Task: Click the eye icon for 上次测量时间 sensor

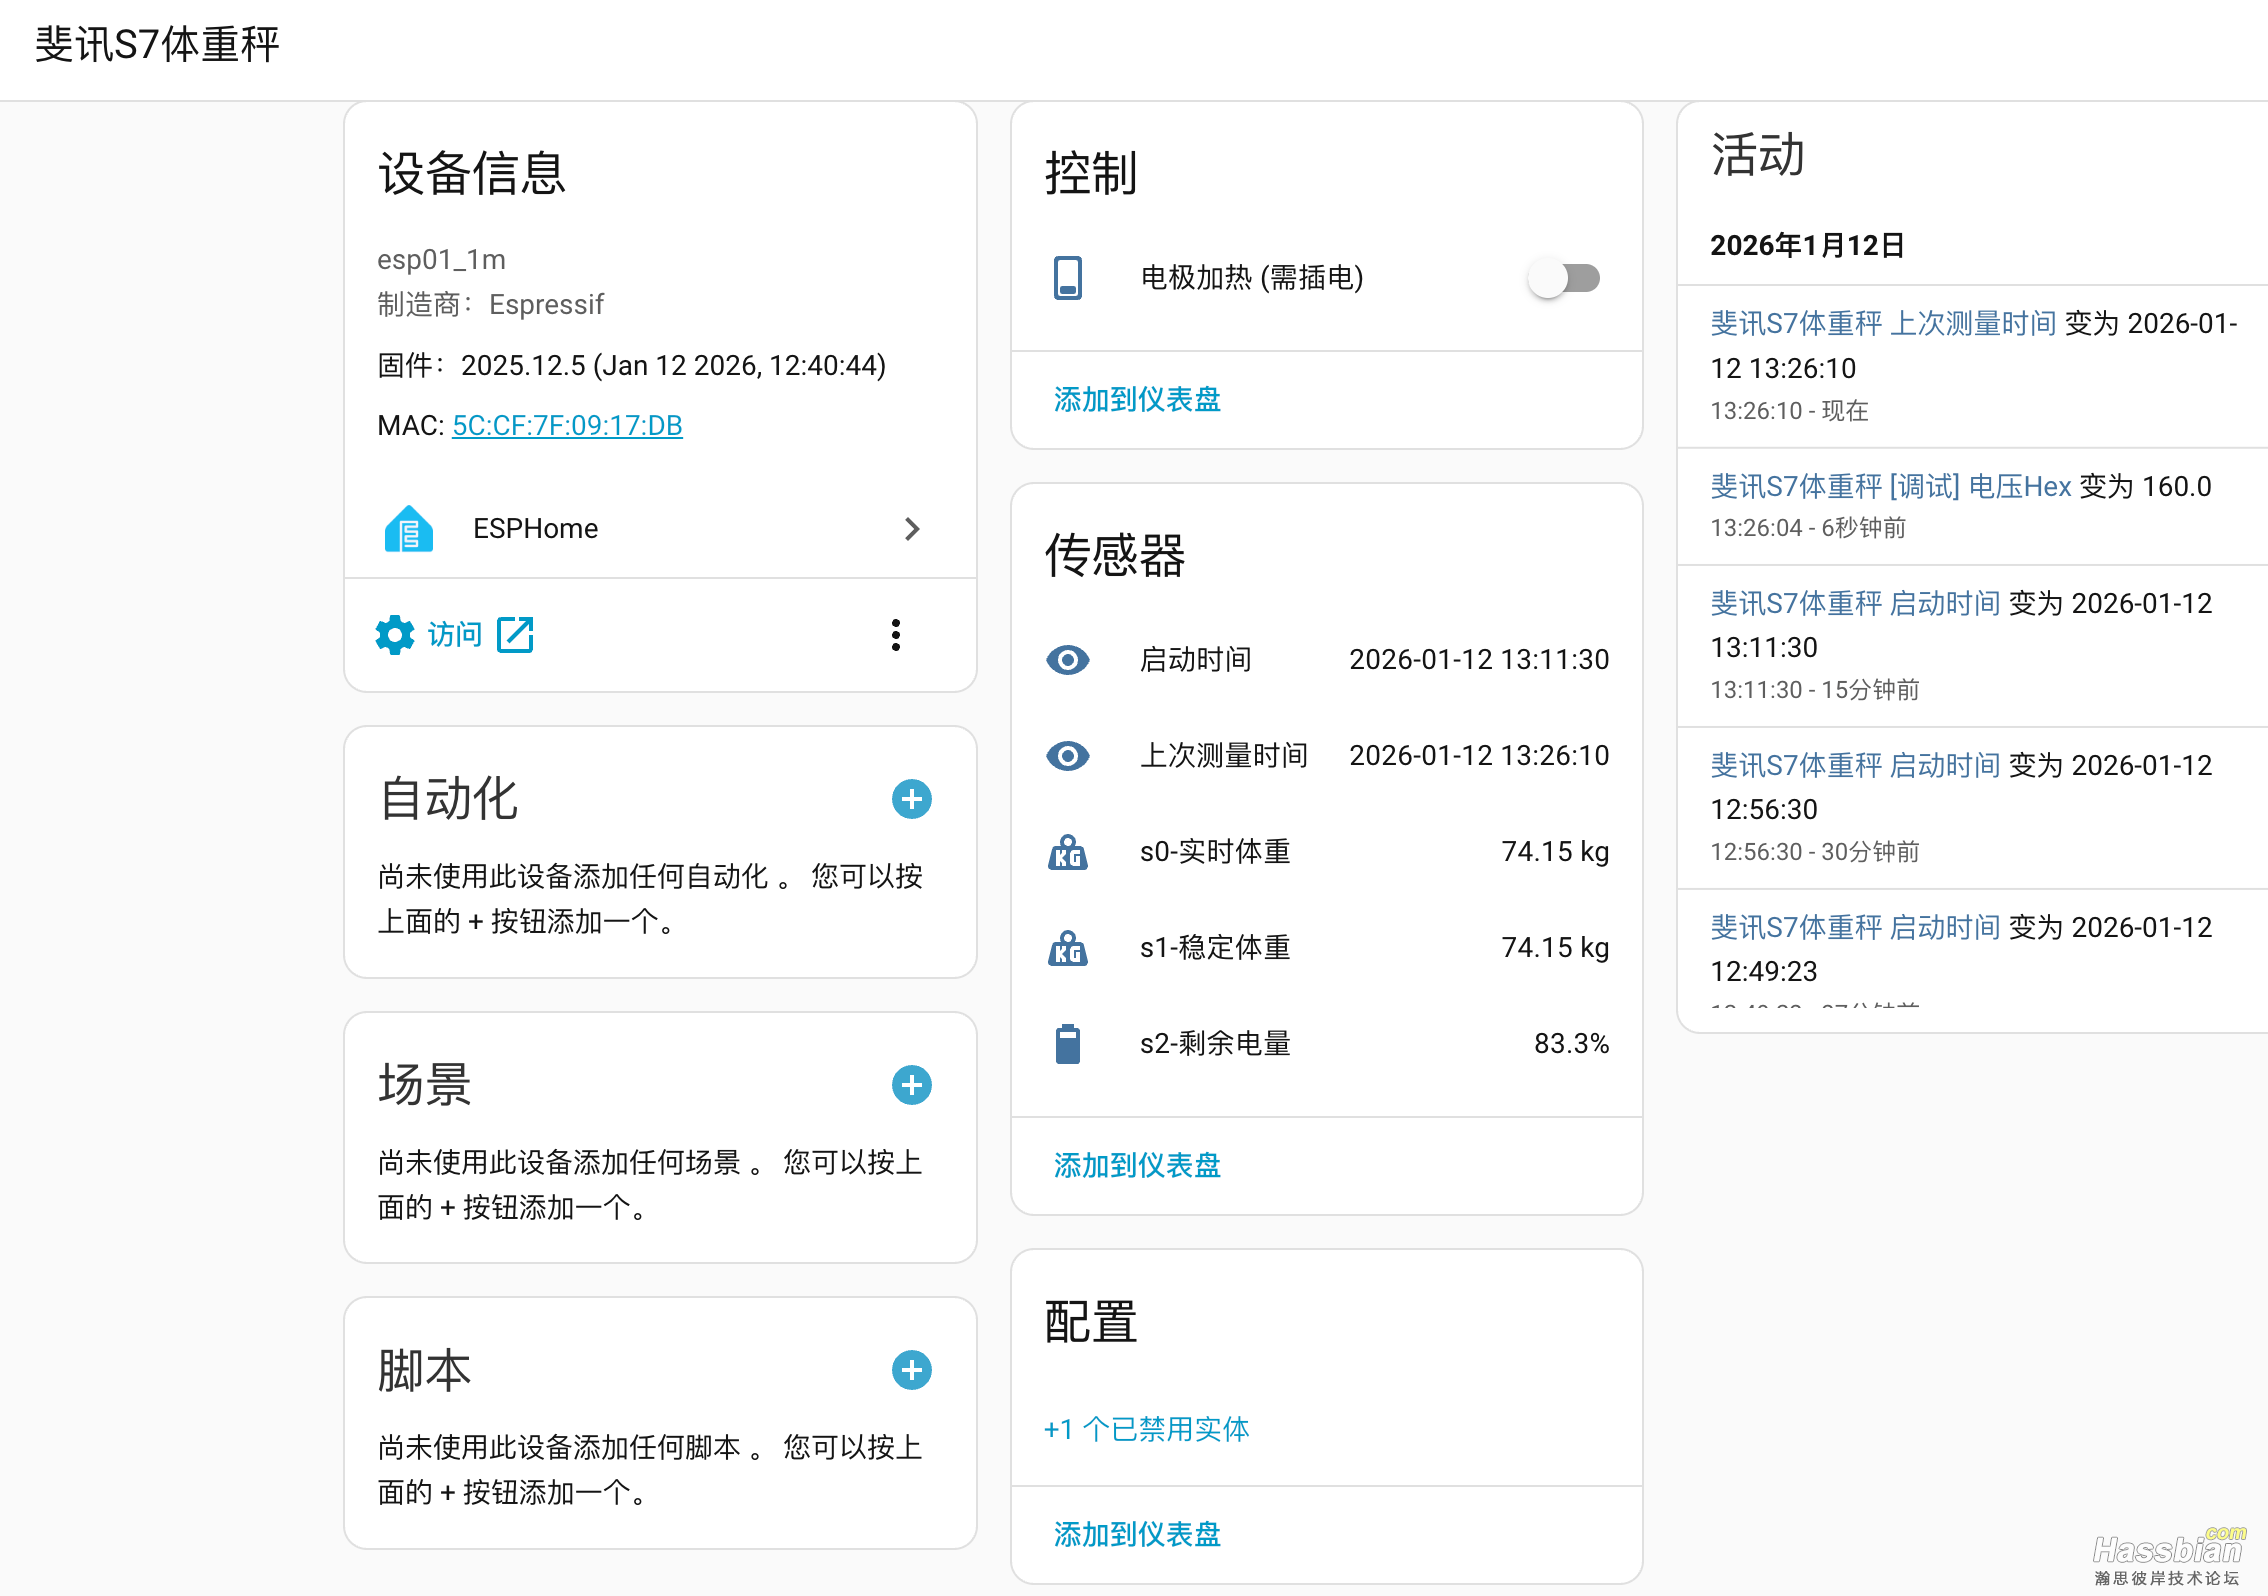Action: click(1068, 756)
